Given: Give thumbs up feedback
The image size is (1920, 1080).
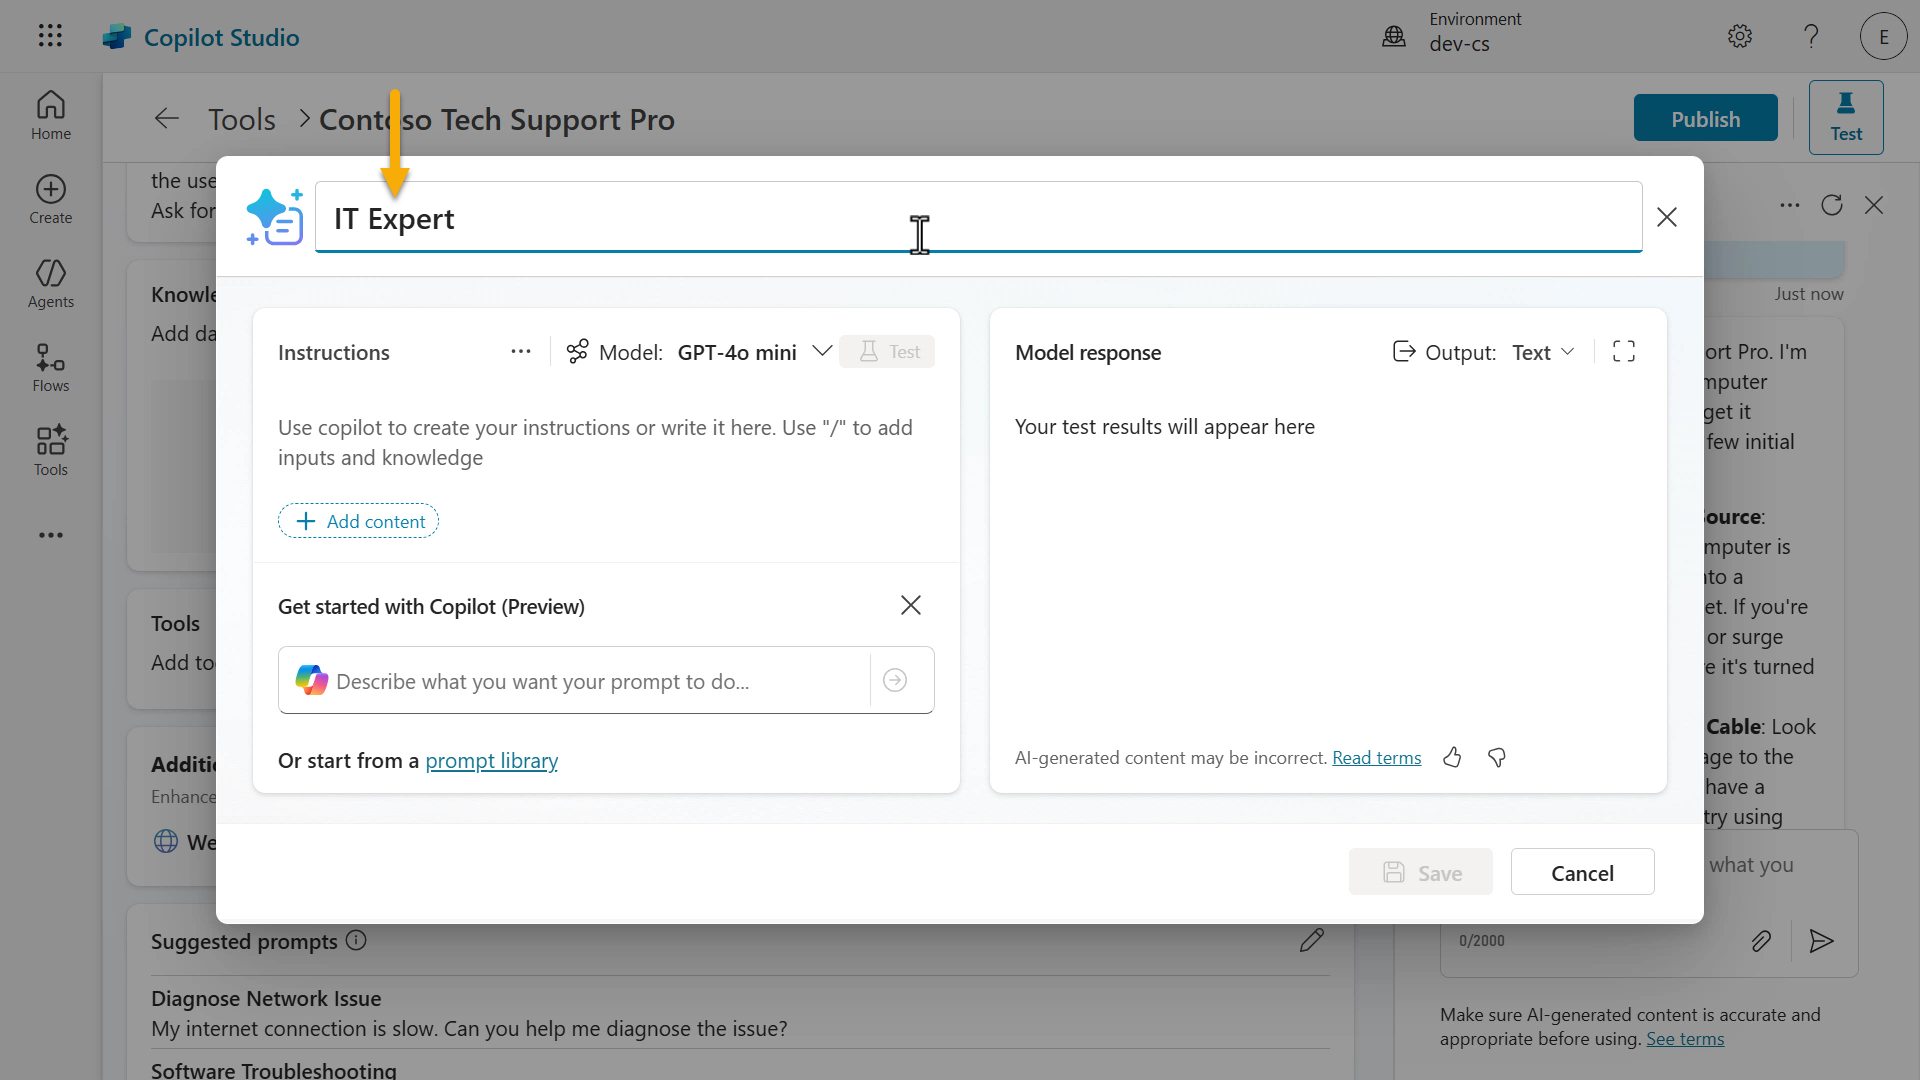Looking at the screenshot, I should [1452, 757].
